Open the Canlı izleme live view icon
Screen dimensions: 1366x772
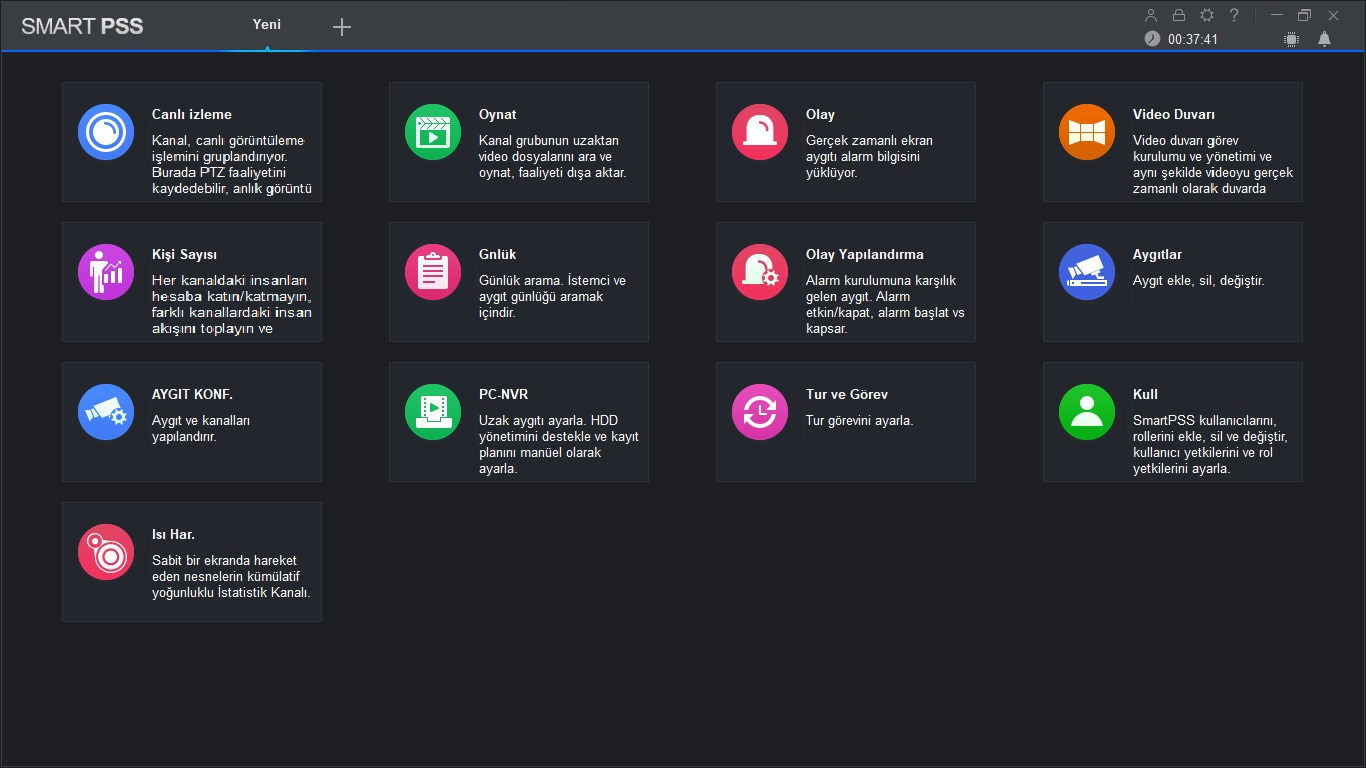tap(106, 132)
